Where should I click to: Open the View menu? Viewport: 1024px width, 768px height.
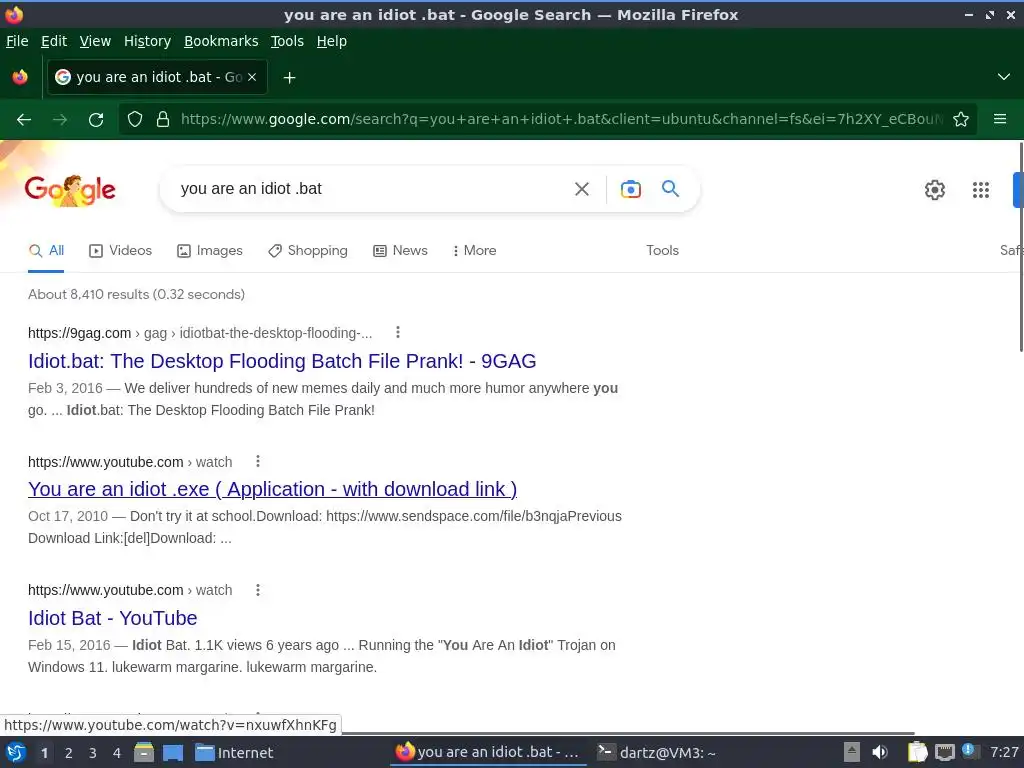tap(95, 41)
